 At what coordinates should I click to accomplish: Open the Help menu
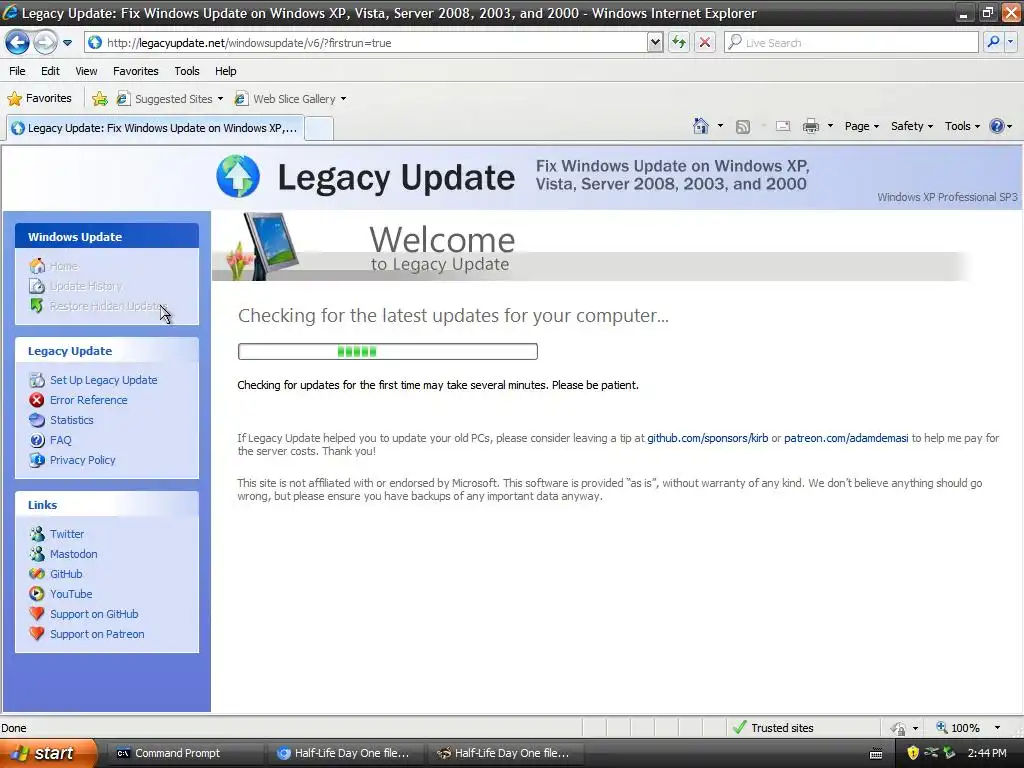[226, 71]
